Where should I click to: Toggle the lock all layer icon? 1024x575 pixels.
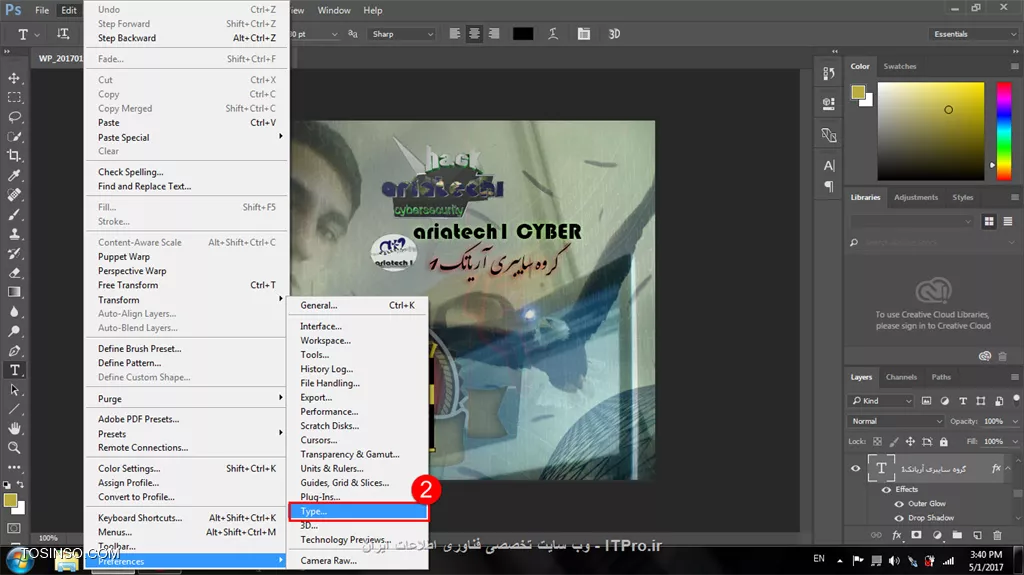click(944, 442)
